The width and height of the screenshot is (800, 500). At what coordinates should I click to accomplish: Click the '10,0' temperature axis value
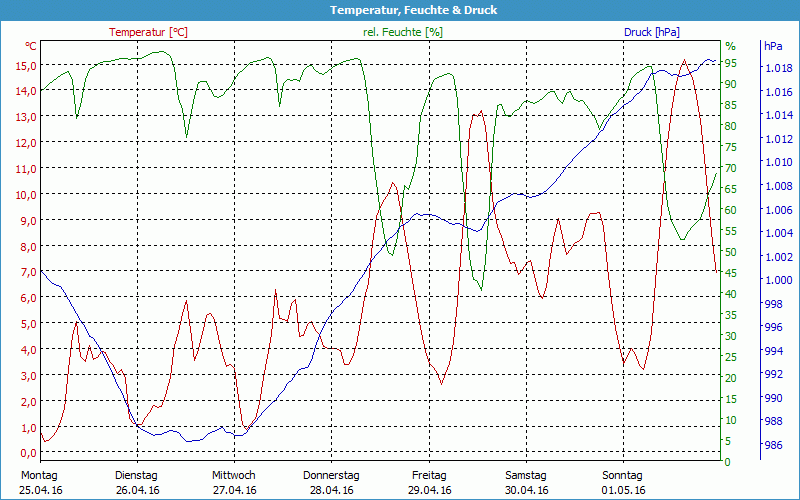(26, 195)
